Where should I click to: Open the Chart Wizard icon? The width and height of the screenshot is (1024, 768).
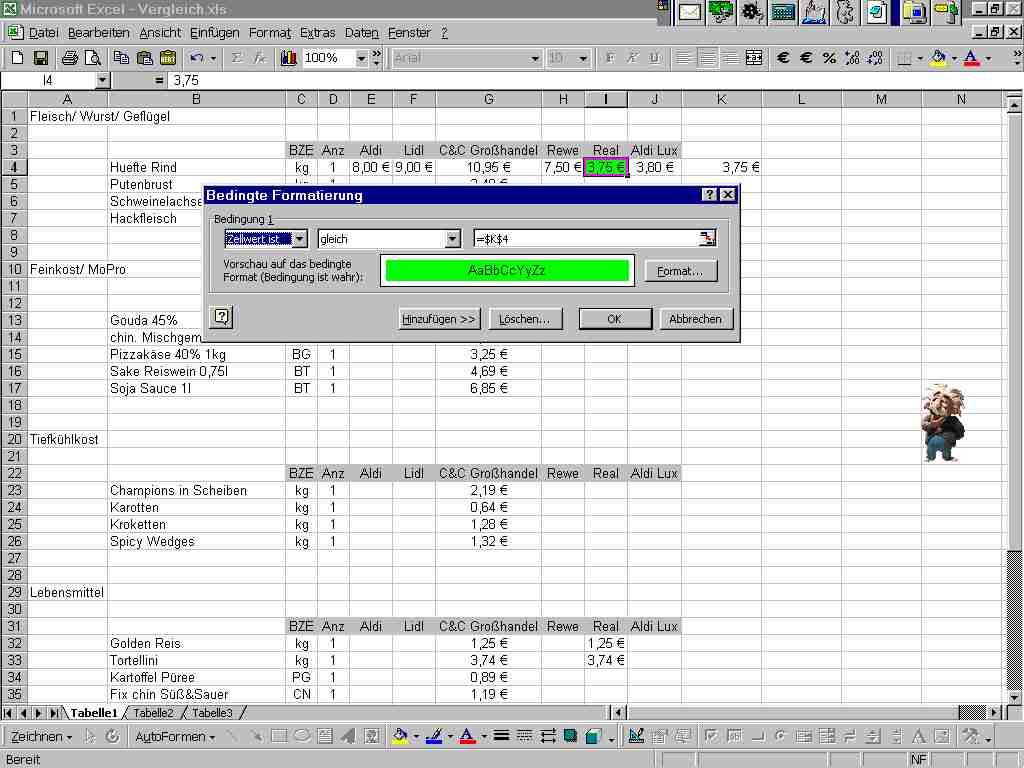click(x=289, y=58)
